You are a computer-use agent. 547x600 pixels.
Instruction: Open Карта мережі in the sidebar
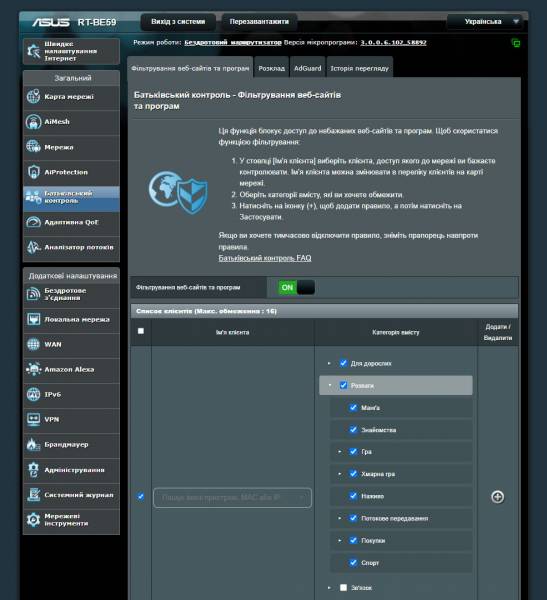click(x=71, y=97)
